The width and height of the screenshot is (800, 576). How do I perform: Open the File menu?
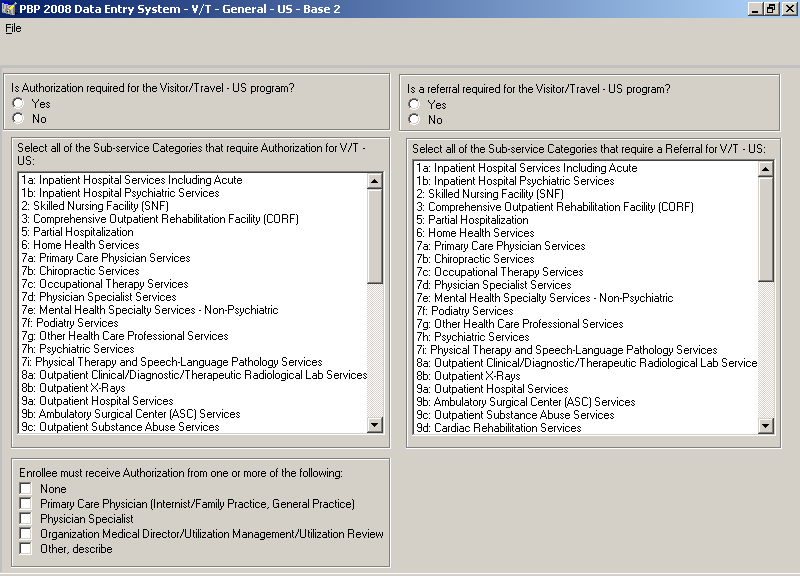(13, 28)
